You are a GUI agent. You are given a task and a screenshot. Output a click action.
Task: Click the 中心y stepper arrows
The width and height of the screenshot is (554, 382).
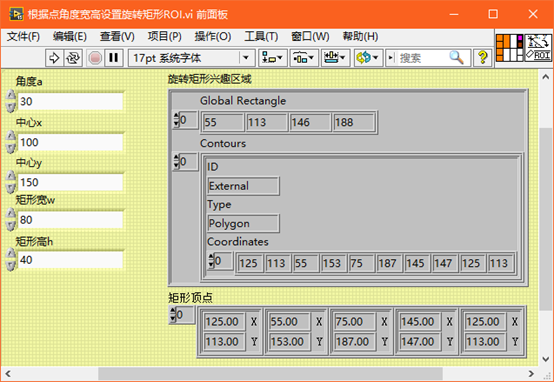[11, 182]
